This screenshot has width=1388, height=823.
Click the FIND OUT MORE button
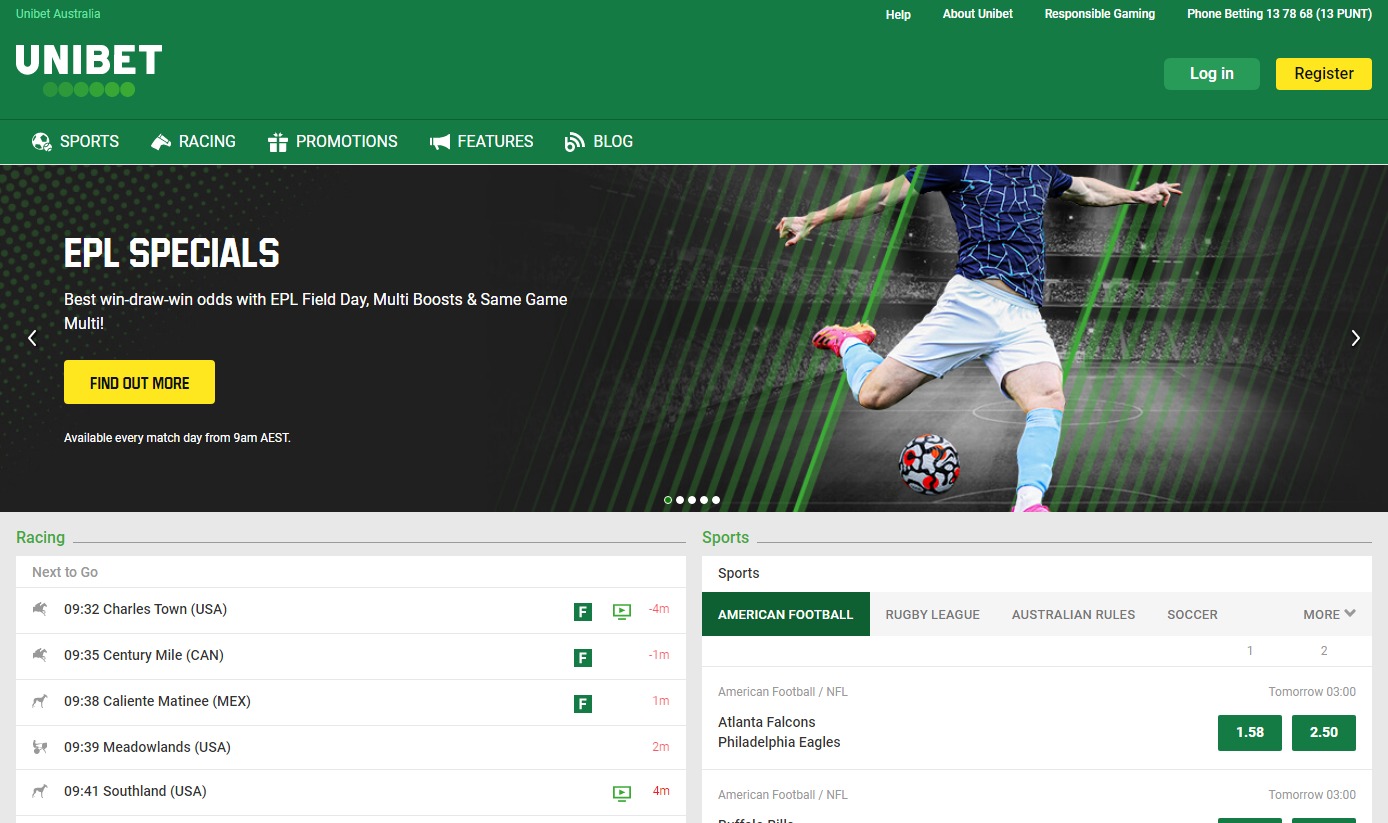point(139,382)
